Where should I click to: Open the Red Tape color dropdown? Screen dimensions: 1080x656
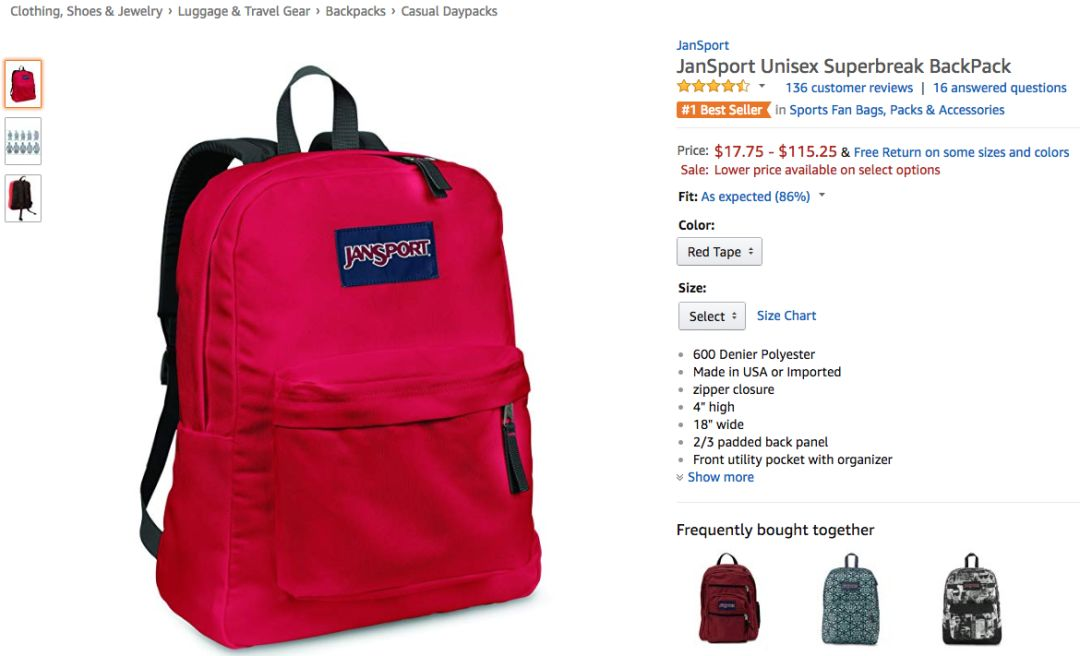point(719,252)
